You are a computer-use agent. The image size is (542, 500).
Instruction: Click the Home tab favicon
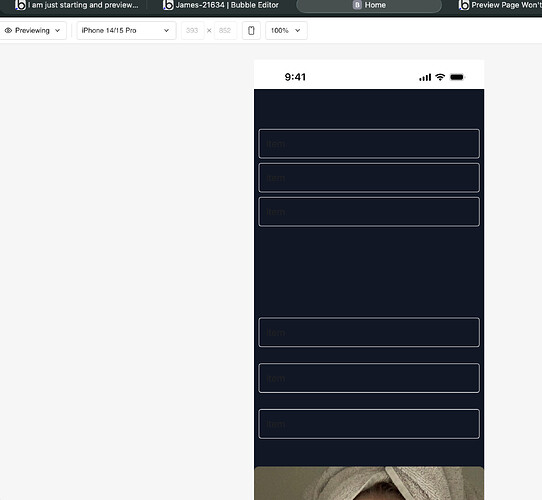pyautogui.click(x=357, y=5)
